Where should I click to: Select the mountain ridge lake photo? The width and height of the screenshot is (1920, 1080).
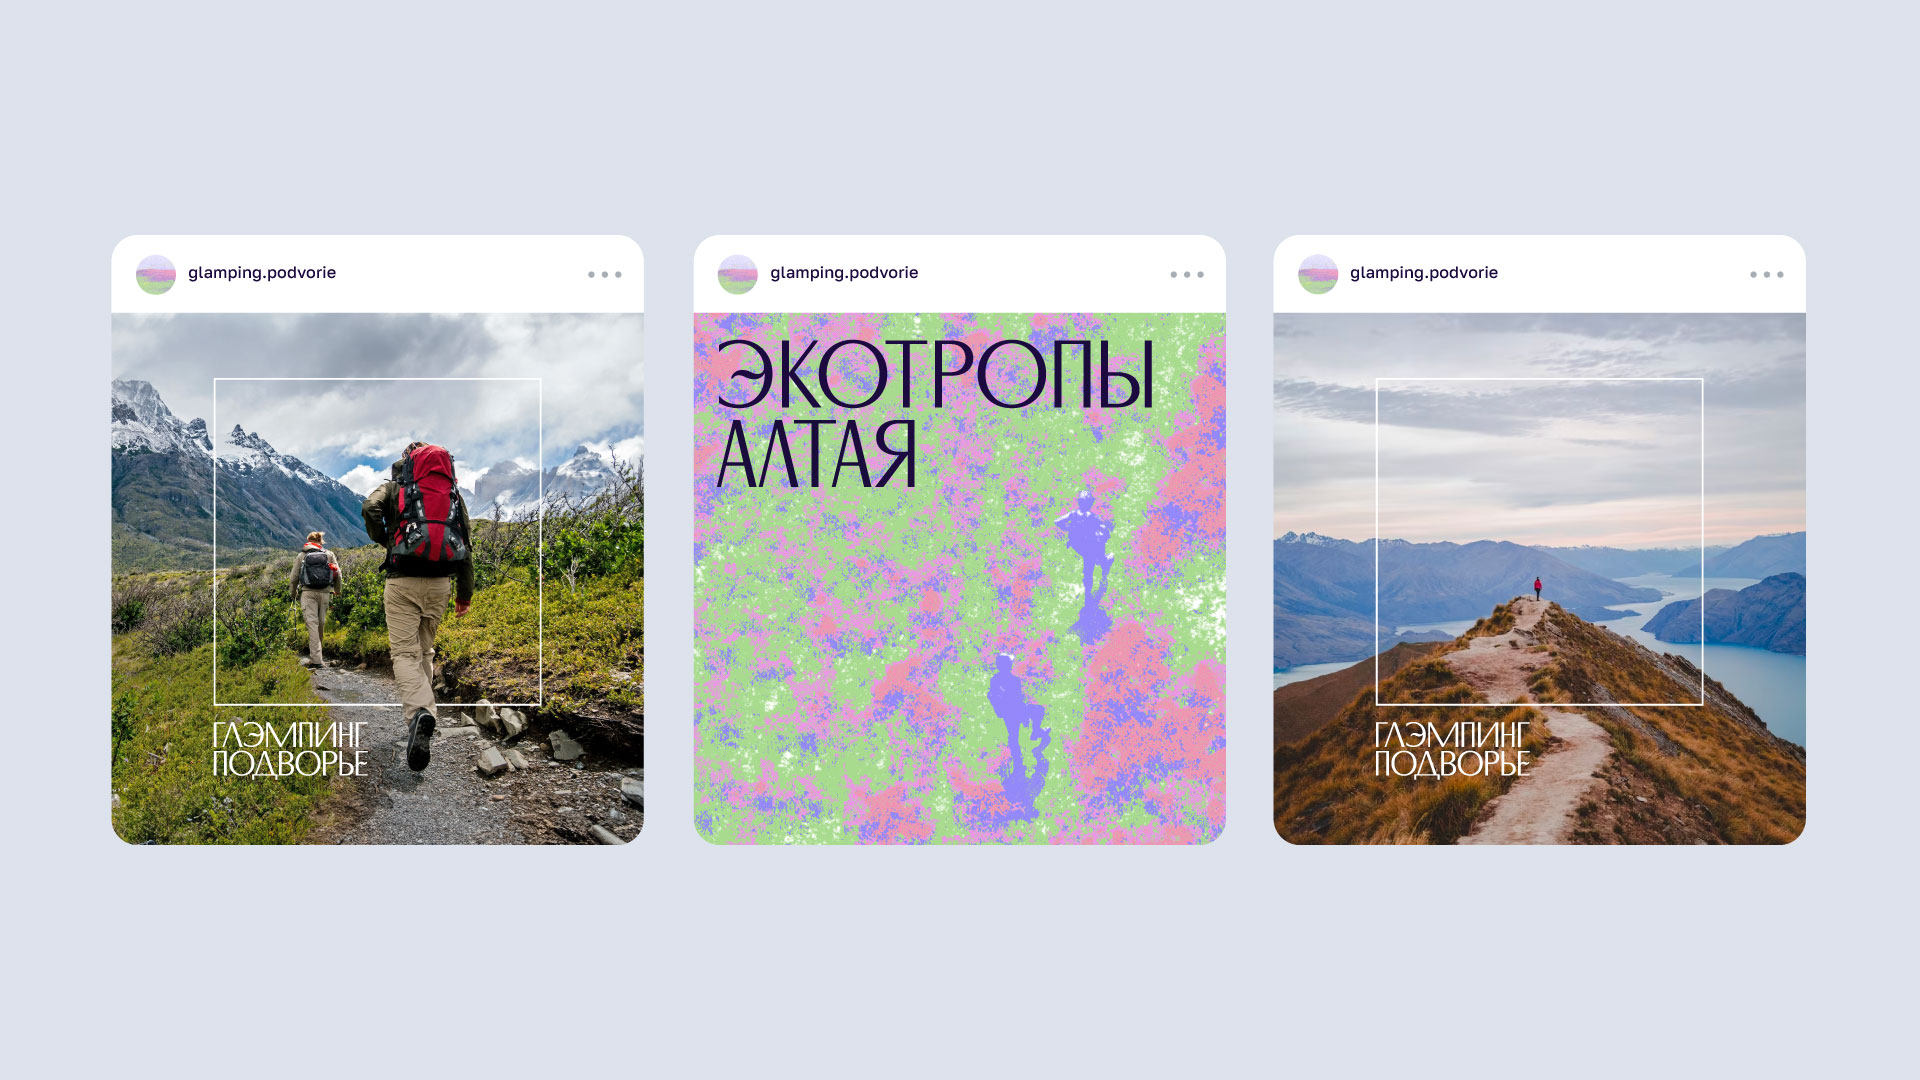[1540, 579]
